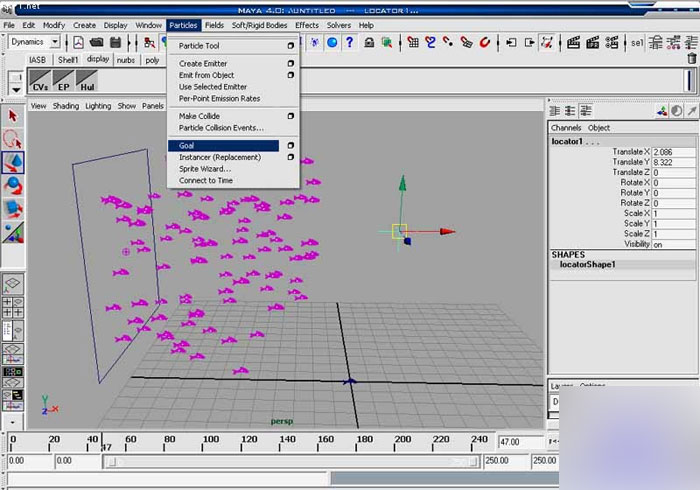
Task: Select Sprite Wizard menu entry
Action: 205,169
